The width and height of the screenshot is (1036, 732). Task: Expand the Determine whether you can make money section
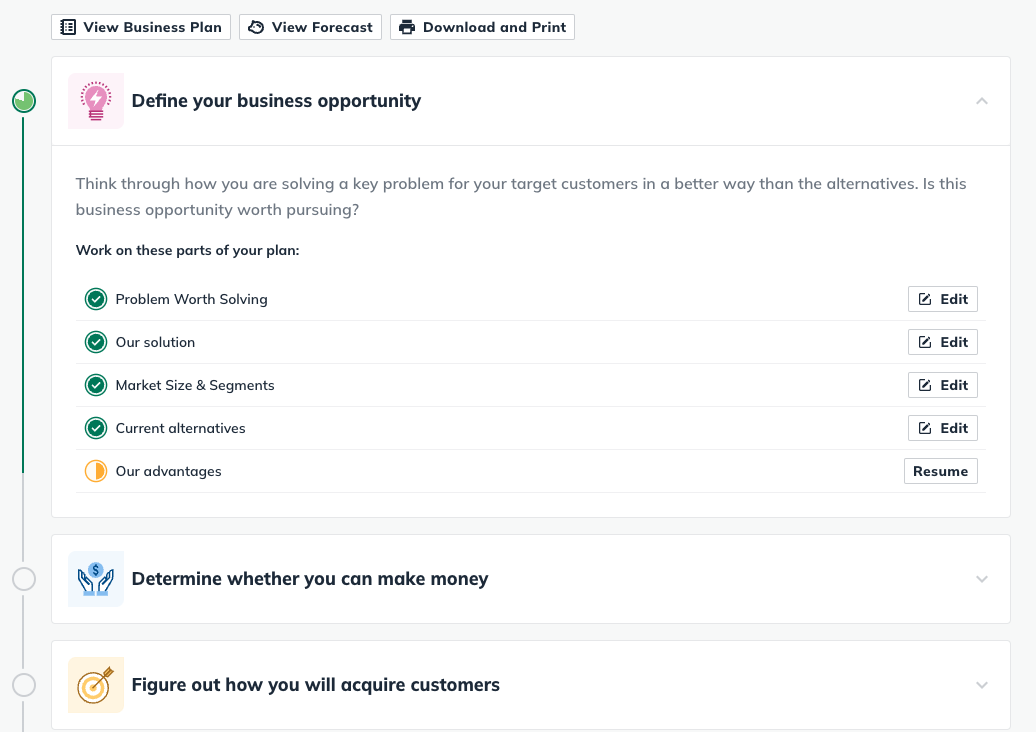point(981,579)
